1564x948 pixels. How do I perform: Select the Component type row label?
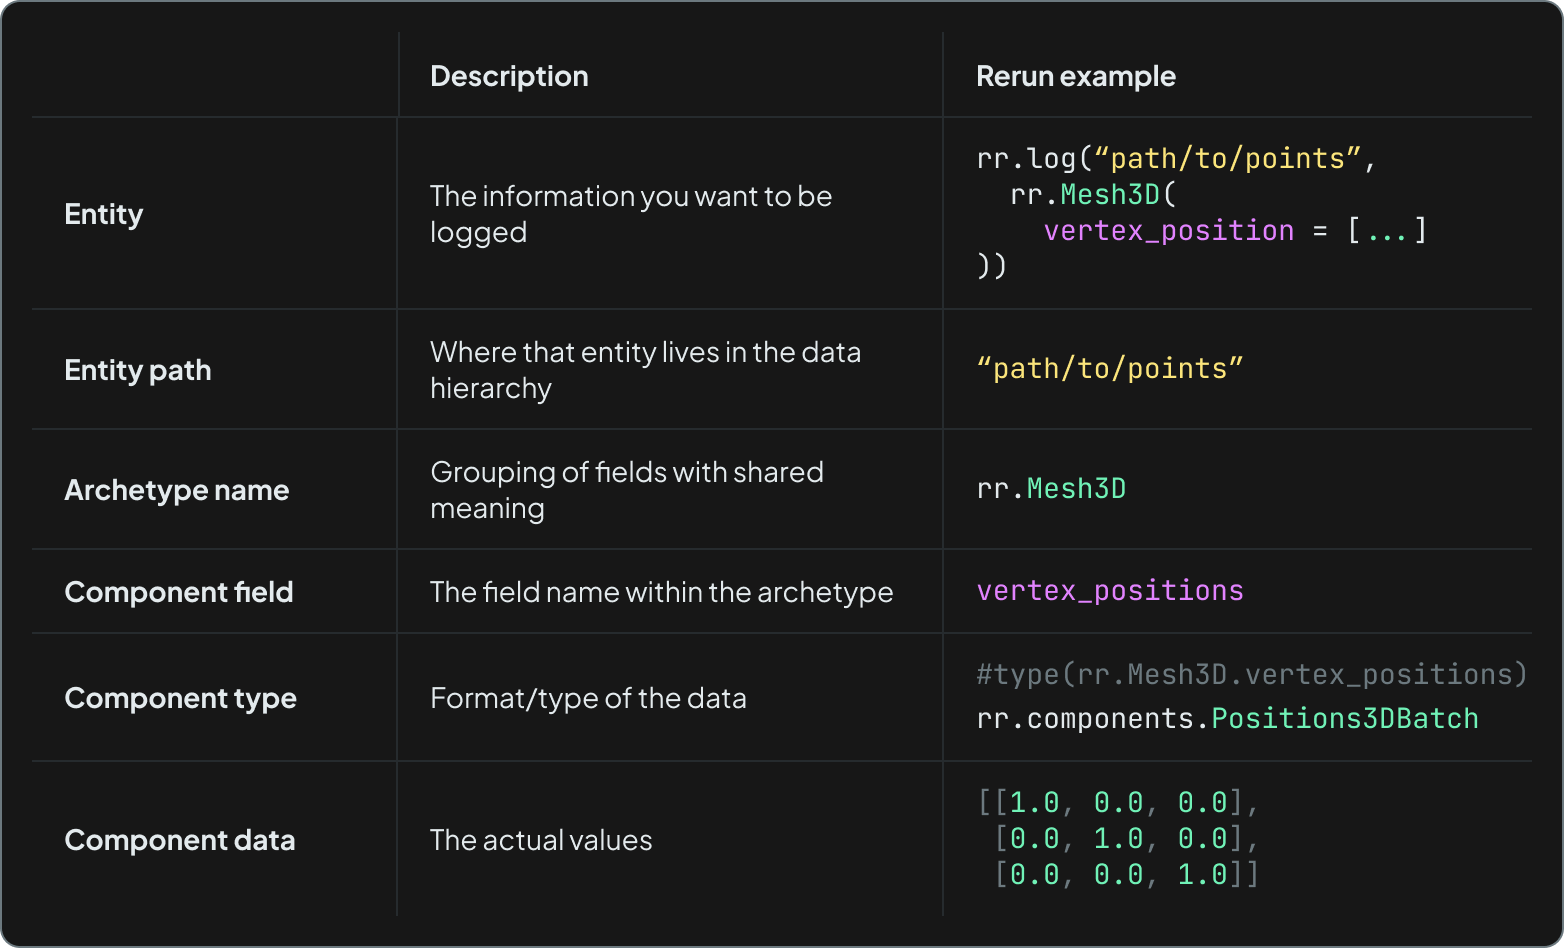tap(180, 697)
